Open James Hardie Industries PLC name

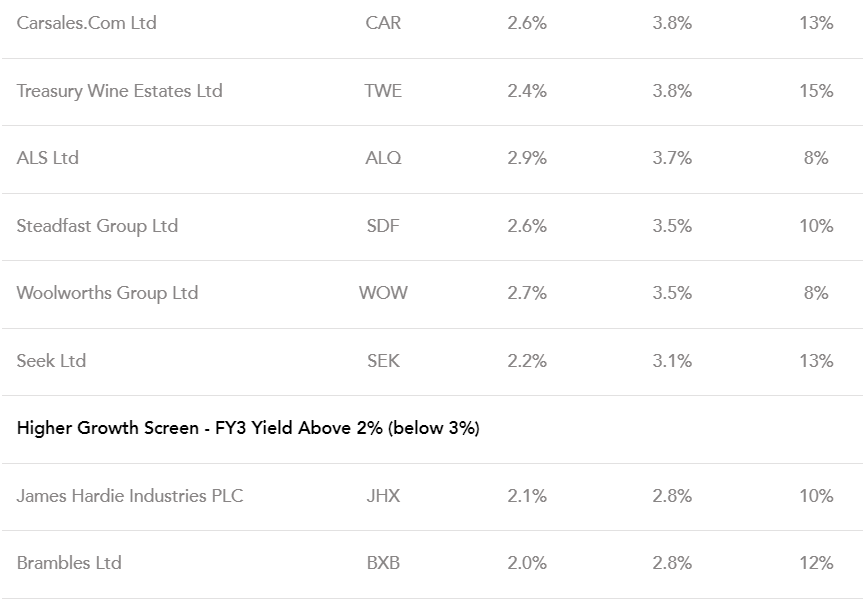130,496
